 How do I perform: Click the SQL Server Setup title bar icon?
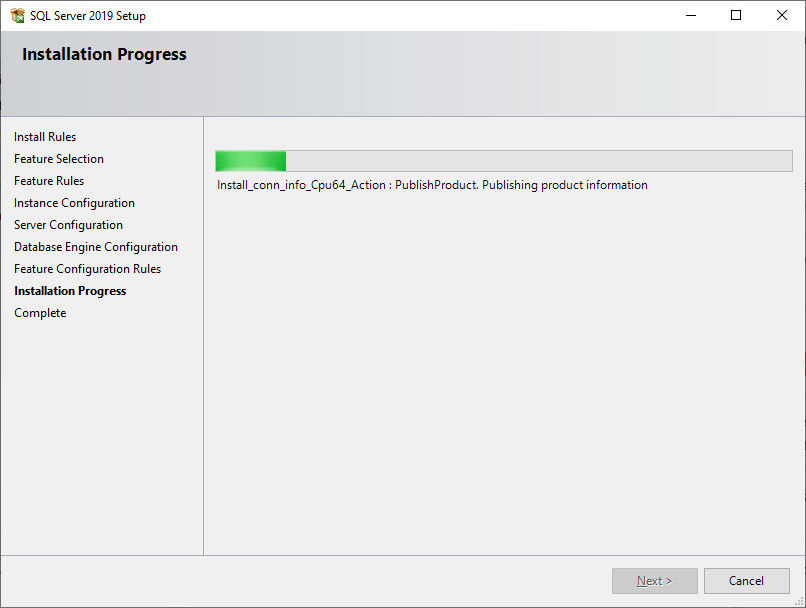(x=17, y=15)
